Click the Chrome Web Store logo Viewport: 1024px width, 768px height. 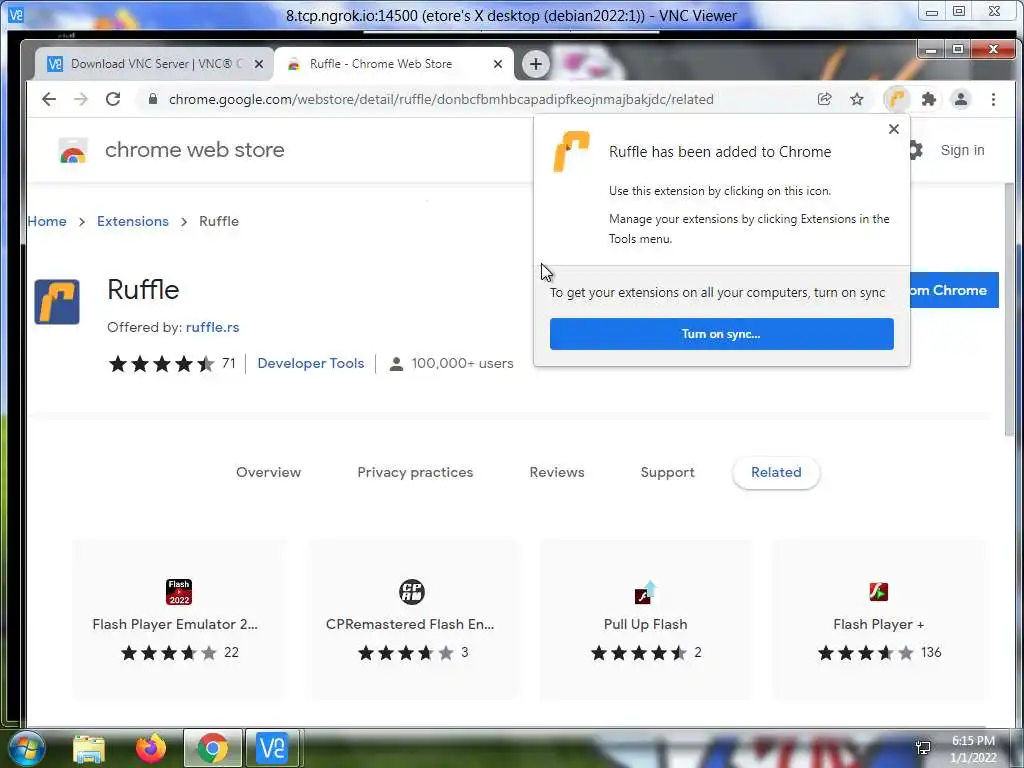(73, 150)
